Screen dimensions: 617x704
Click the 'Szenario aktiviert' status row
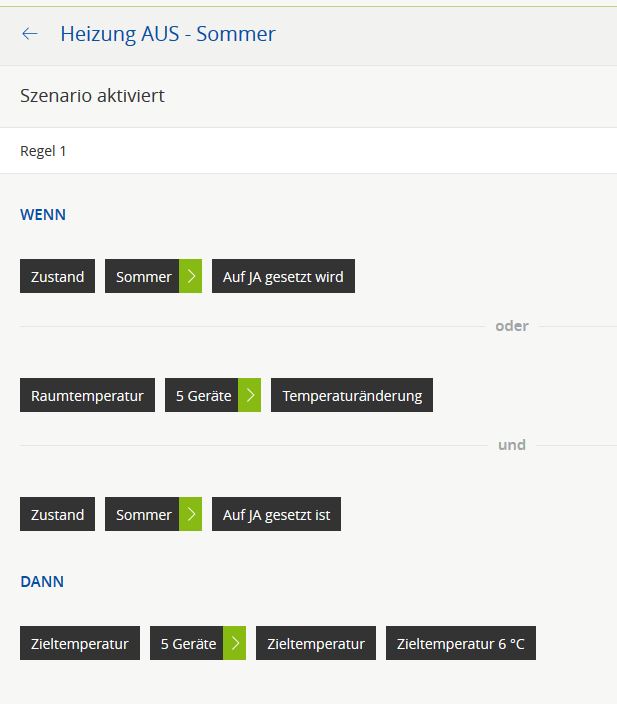coord(92,96)
